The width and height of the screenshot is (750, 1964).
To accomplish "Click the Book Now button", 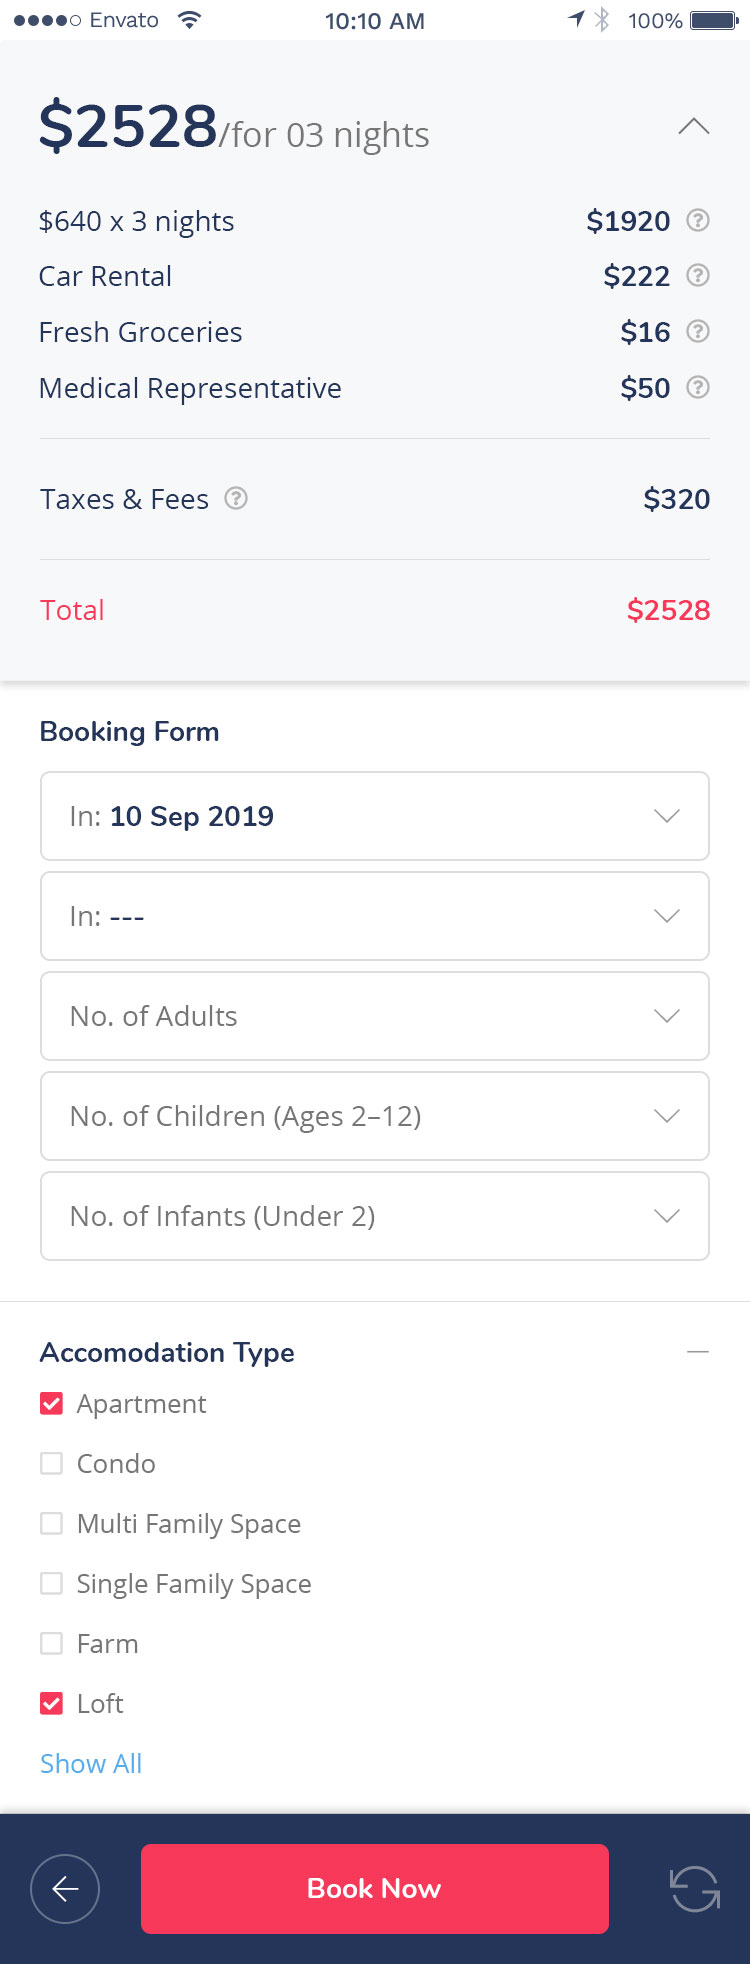I will pyautogui.click(x=375, y=1889).
